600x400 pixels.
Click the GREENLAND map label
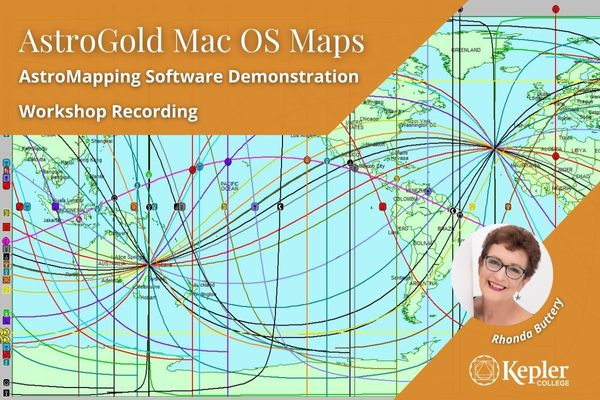pos(466,50)
